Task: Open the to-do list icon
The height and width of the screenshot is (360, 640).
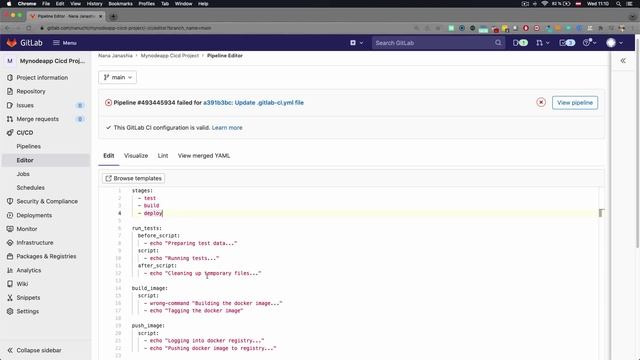Action: click(567, 43)
